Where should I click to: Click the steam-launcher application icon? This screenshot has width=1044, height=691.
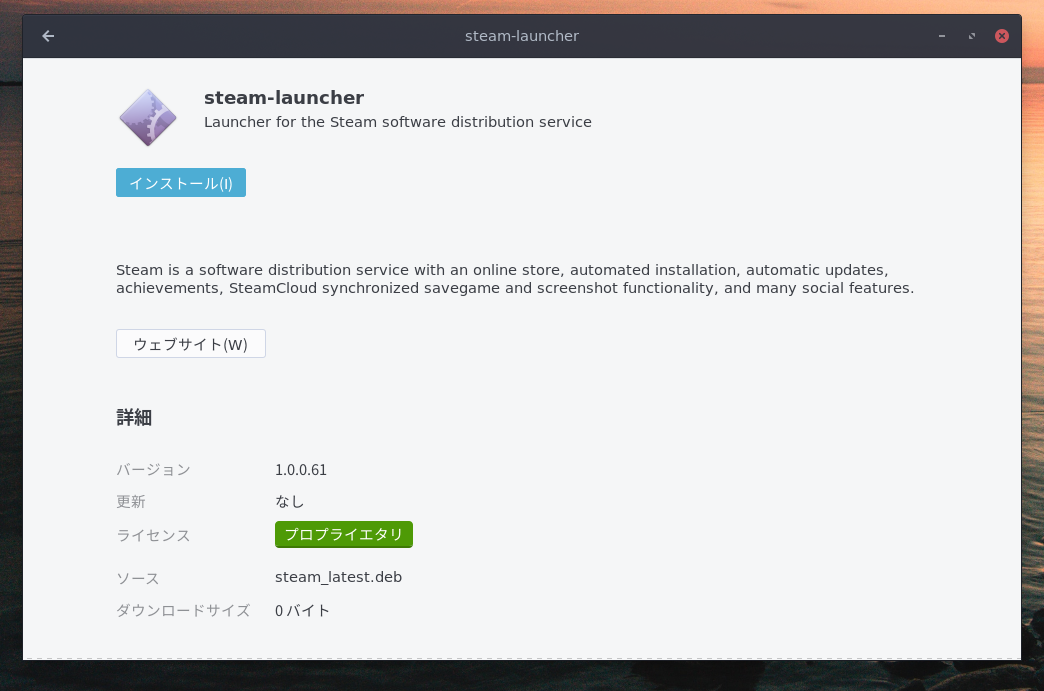coord(147,116)
